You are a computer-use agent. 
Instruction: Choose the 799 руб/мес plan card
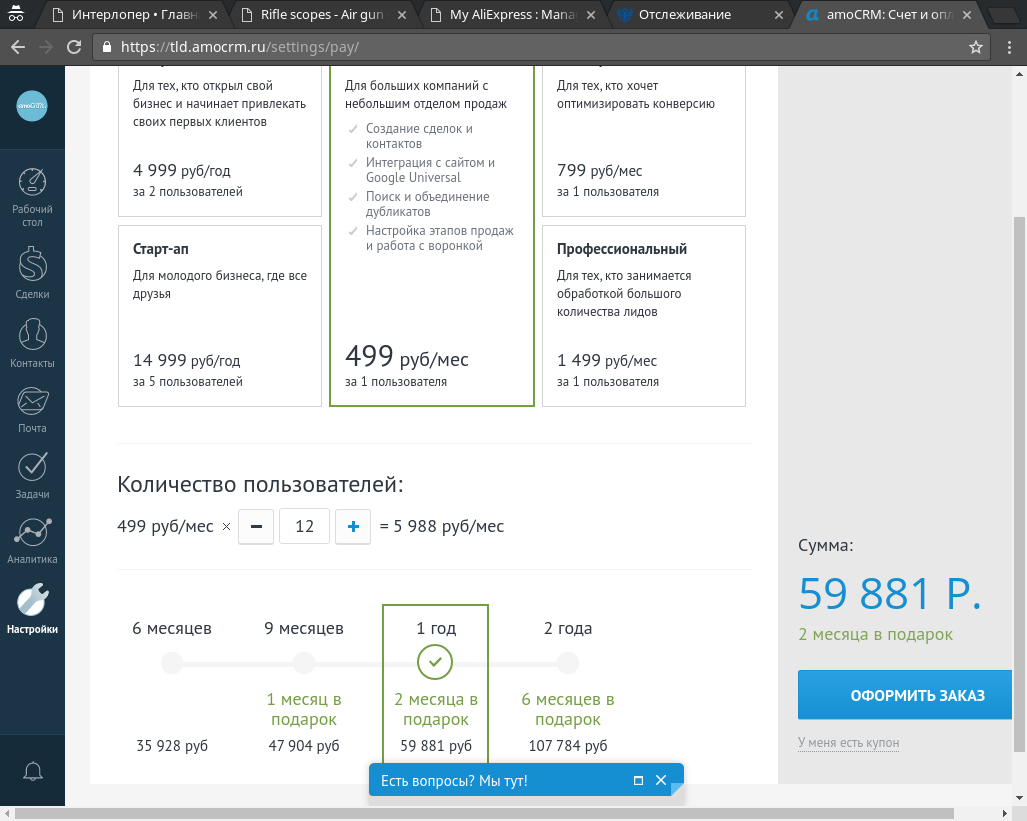click(x=644, y=141)
